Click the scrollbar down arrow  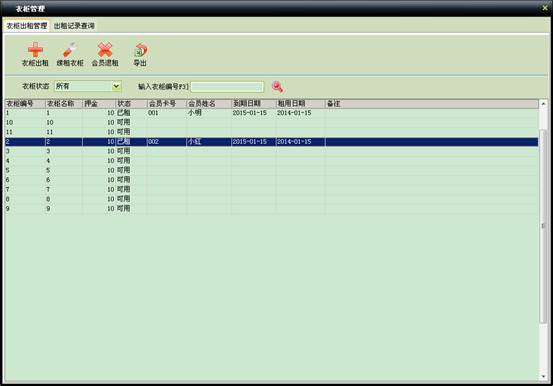(x=543, y=376)
